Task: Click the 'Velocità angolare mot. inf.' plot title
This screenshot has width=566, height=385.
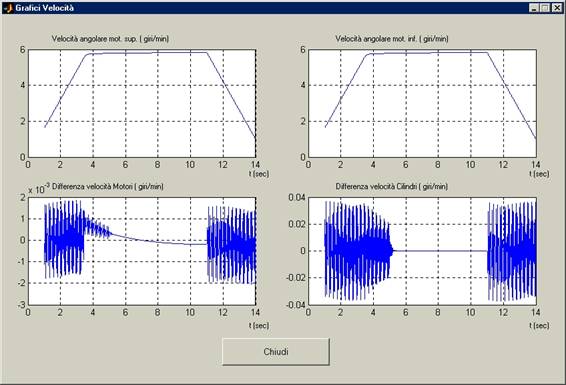Action: 392,39
